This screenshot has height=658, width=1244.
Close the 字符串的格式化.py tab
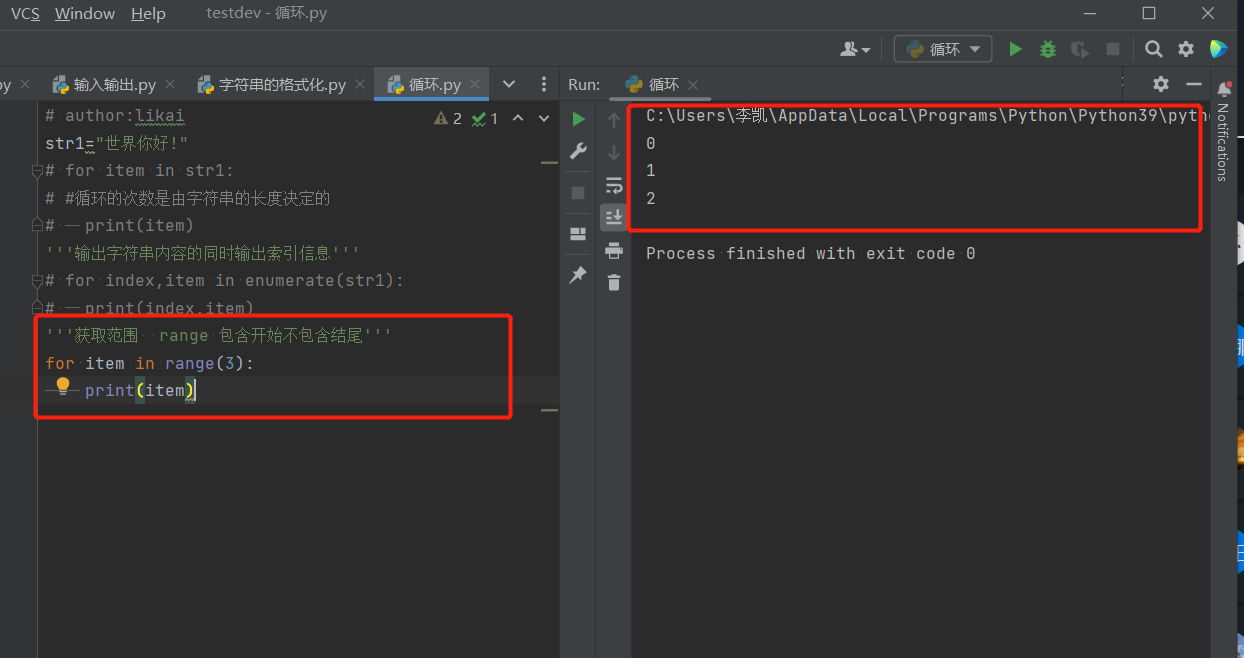(x=359, y=85)
